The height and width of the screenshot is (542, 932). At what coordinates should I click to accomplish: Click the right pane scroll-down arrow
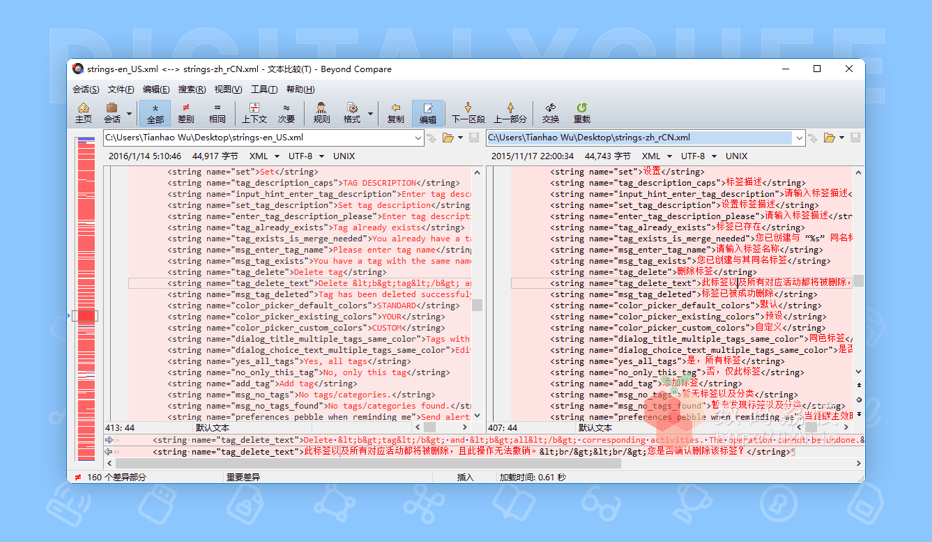point(858,371)
